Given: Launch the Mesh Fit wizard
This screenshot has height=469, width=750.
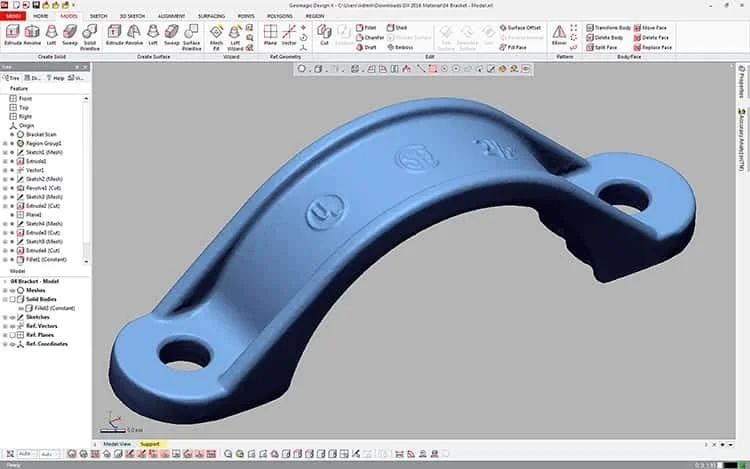Looking at the screenshot, I should coord(216,37).
